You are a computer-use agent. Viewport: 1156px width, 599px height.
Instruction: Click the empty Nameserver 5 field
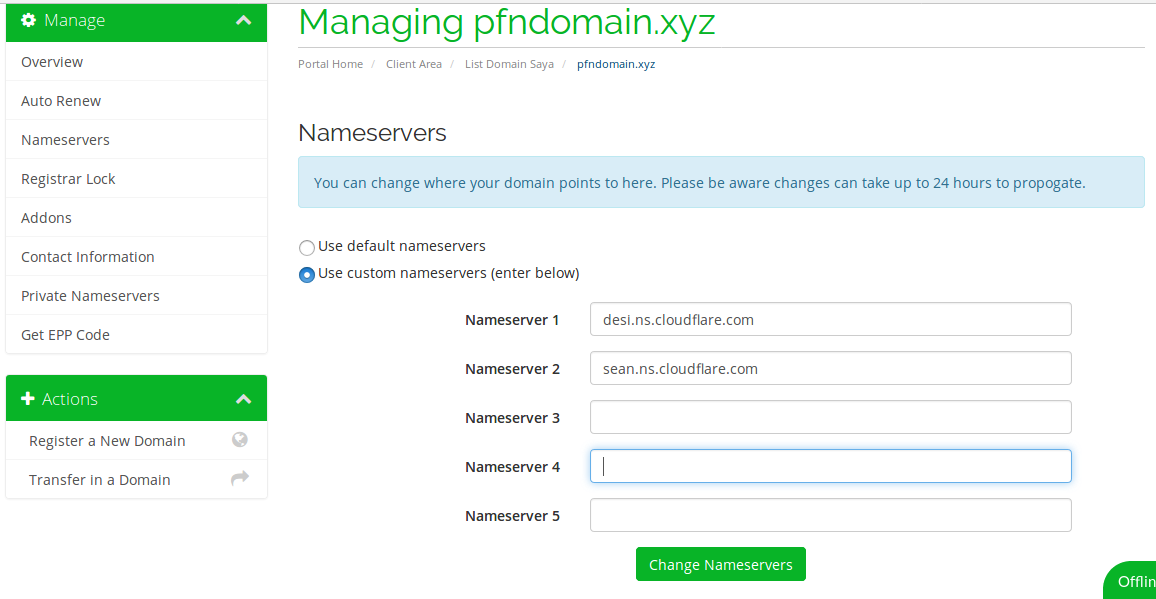click(x=830, y=516)
